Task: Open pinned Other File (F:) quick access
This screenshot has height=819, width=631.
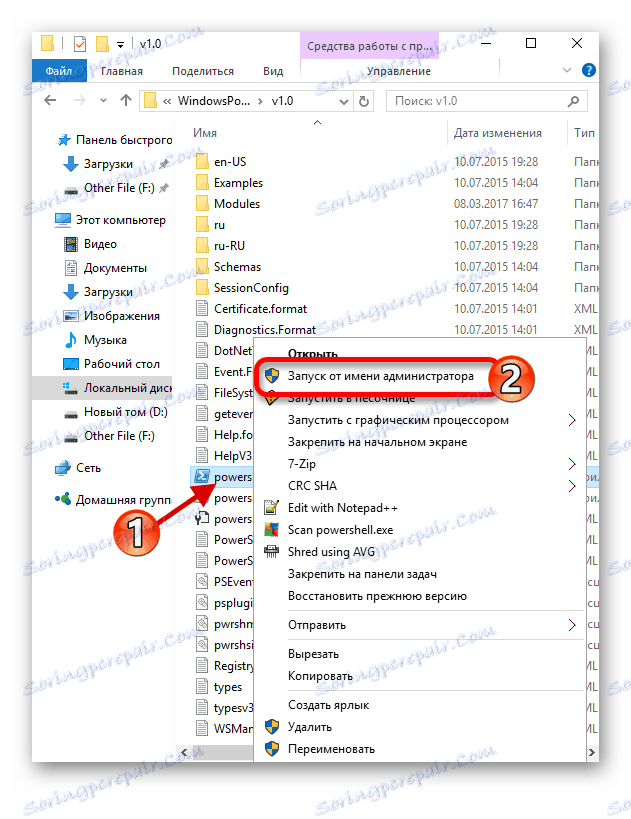Action: [x=118, y=188]
